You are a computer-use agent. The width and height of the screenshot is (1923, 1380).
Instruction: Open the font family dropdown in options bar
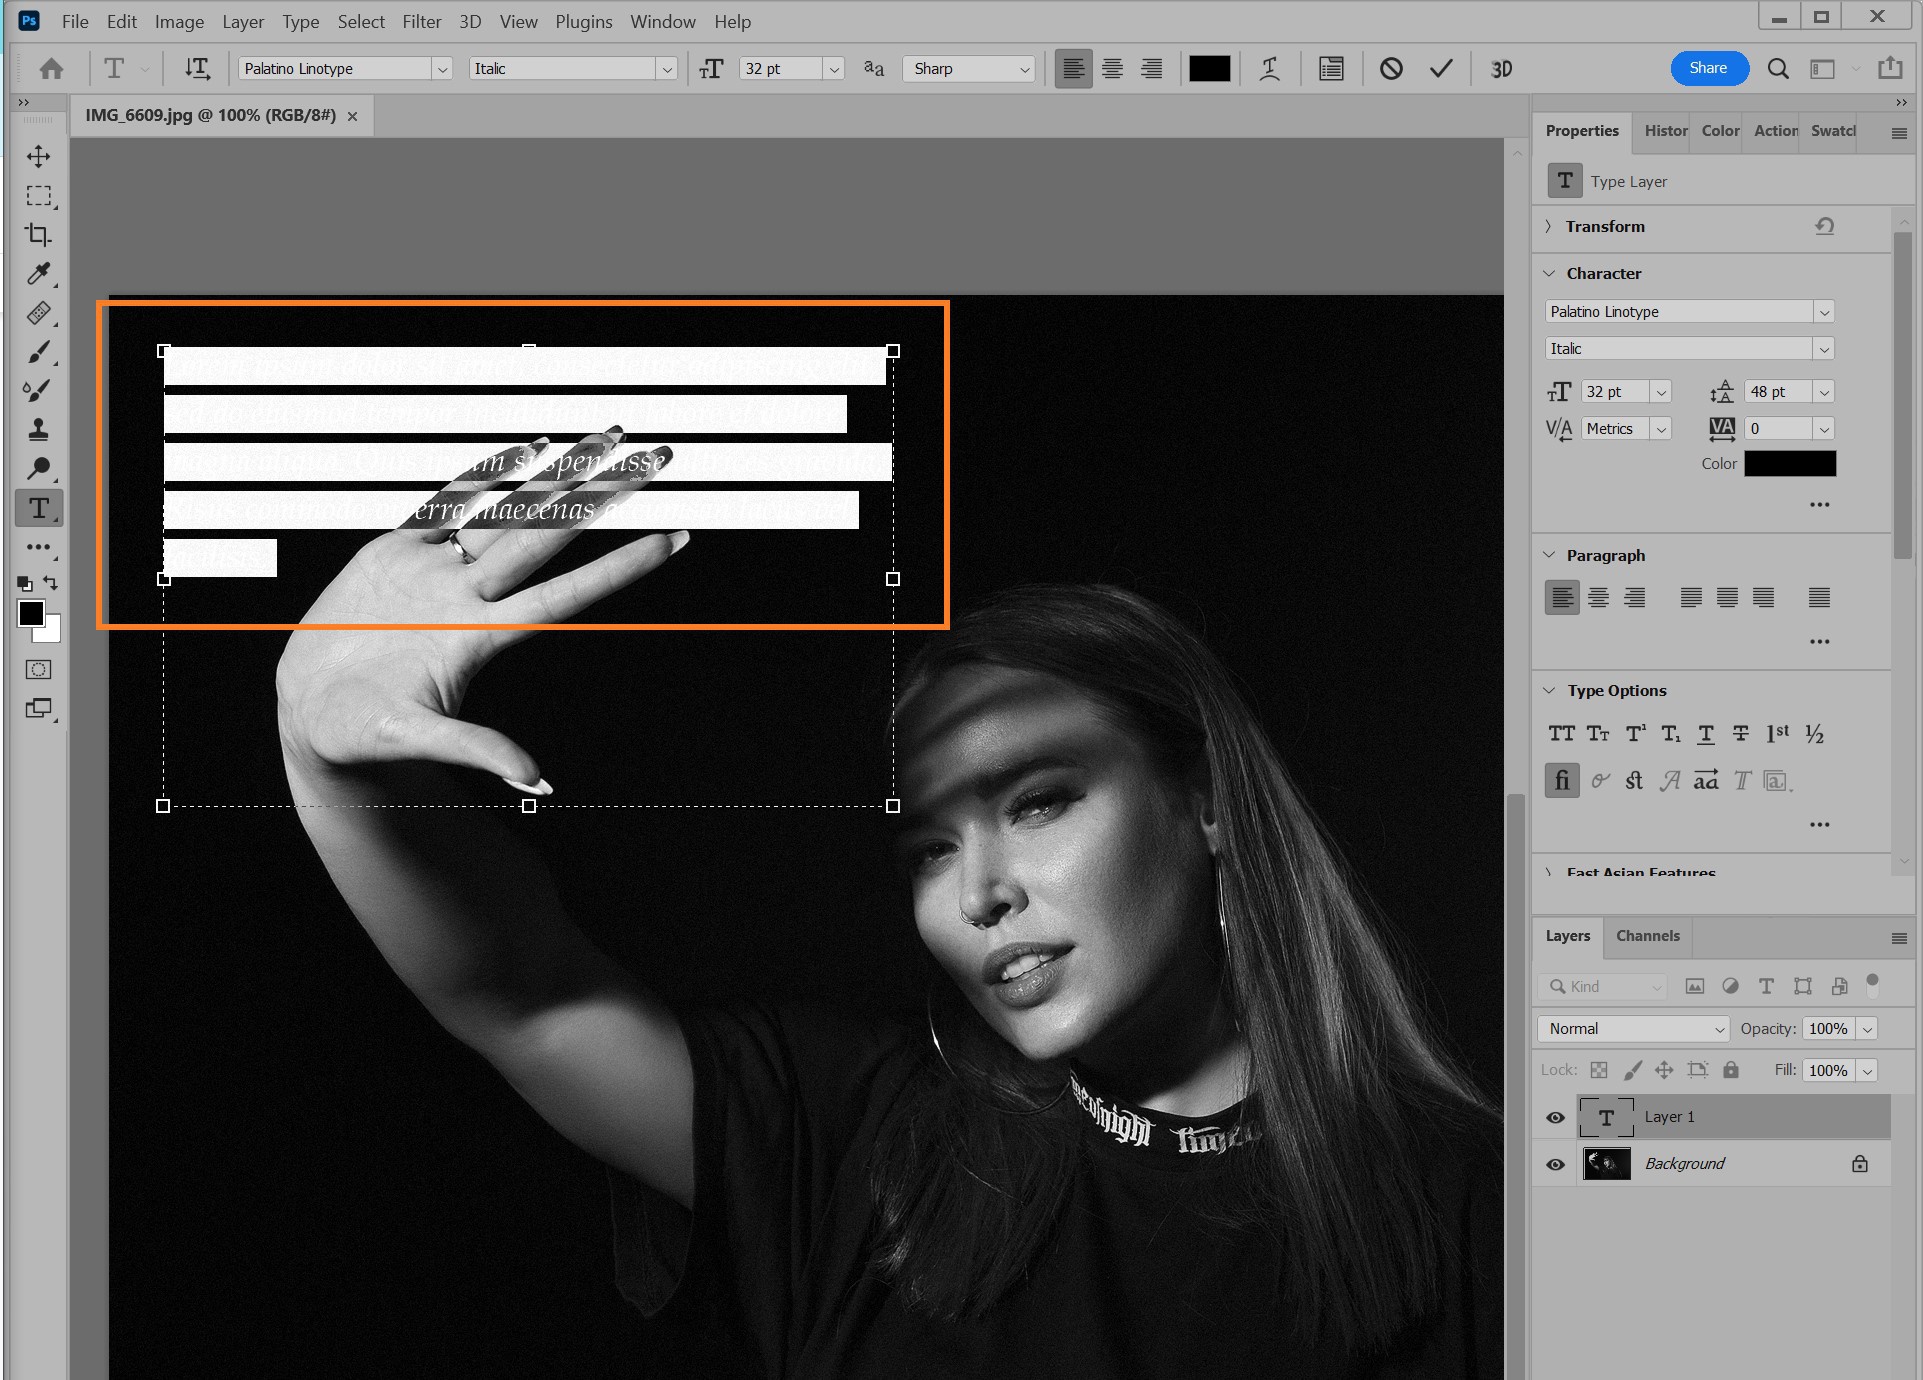tap(441, 68)
